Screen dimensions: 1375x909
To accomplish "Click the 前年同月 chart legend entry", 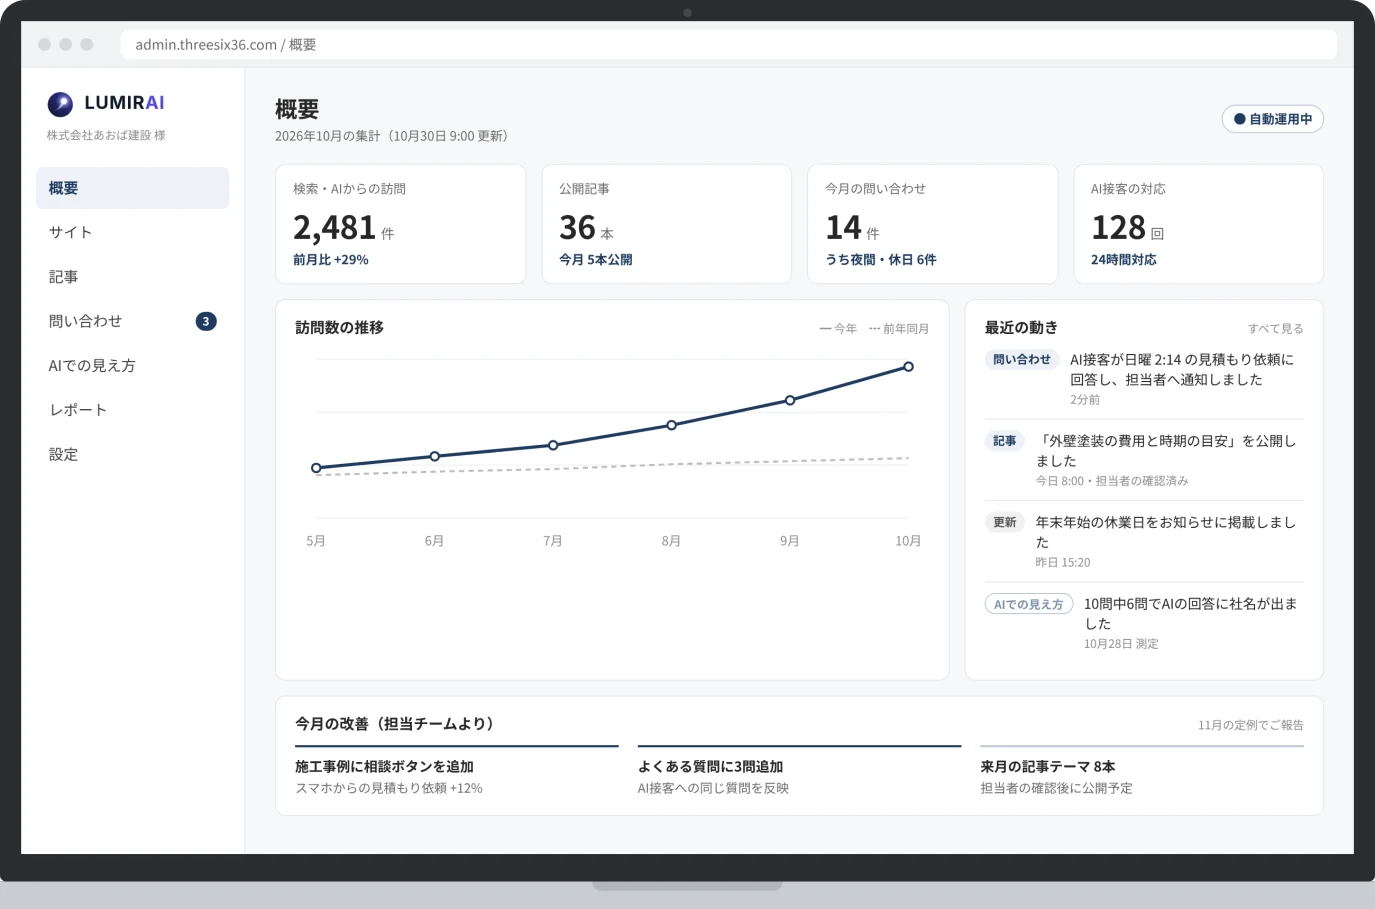I will click(x=899, y=328).
